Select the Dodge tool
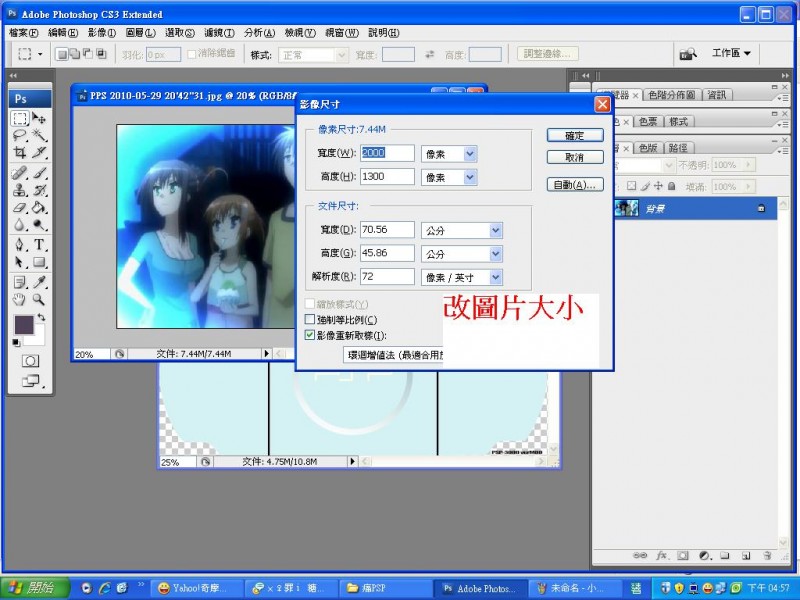 point(39,225)
